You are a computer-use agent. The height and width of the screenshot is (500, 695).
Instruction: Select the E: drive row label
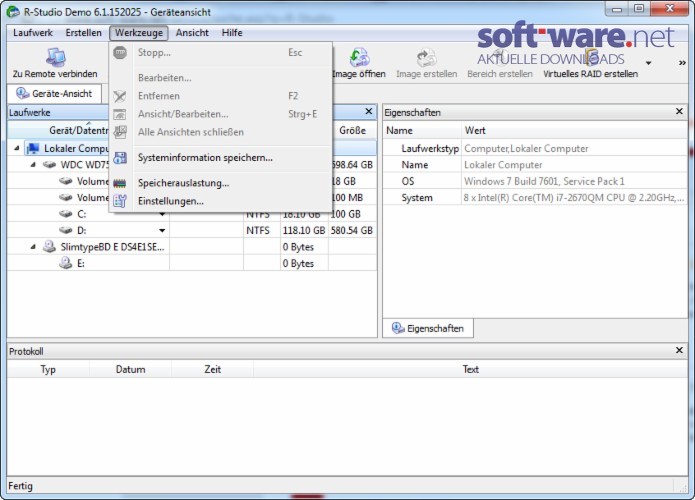81,263
